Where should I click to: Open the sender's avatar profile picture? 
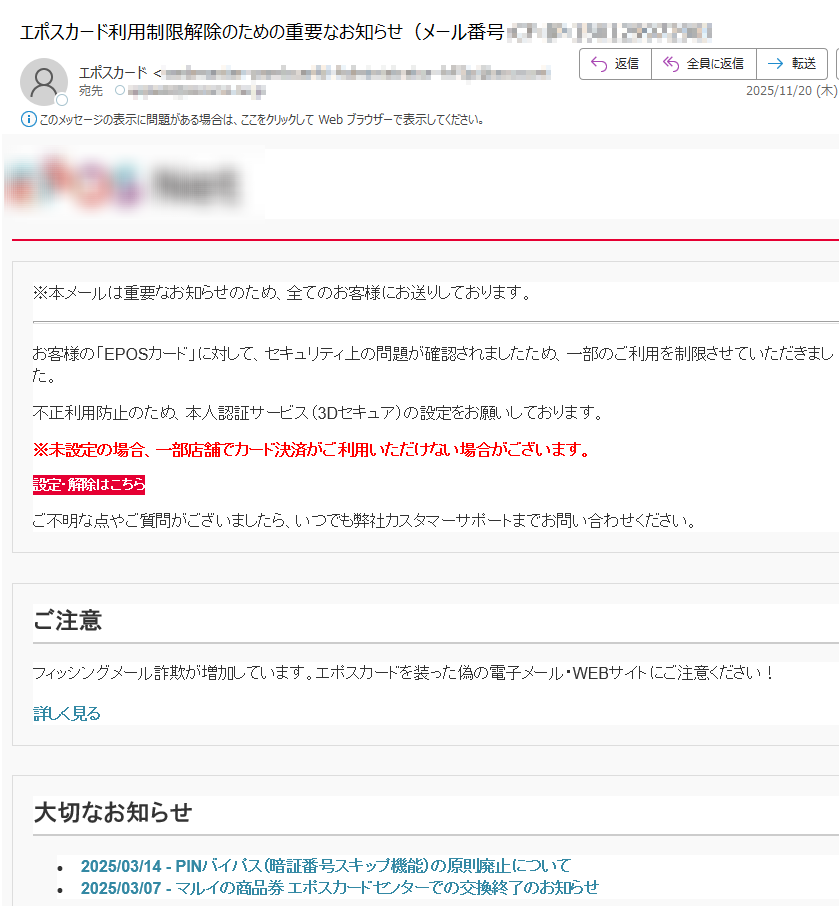point(44,82)
